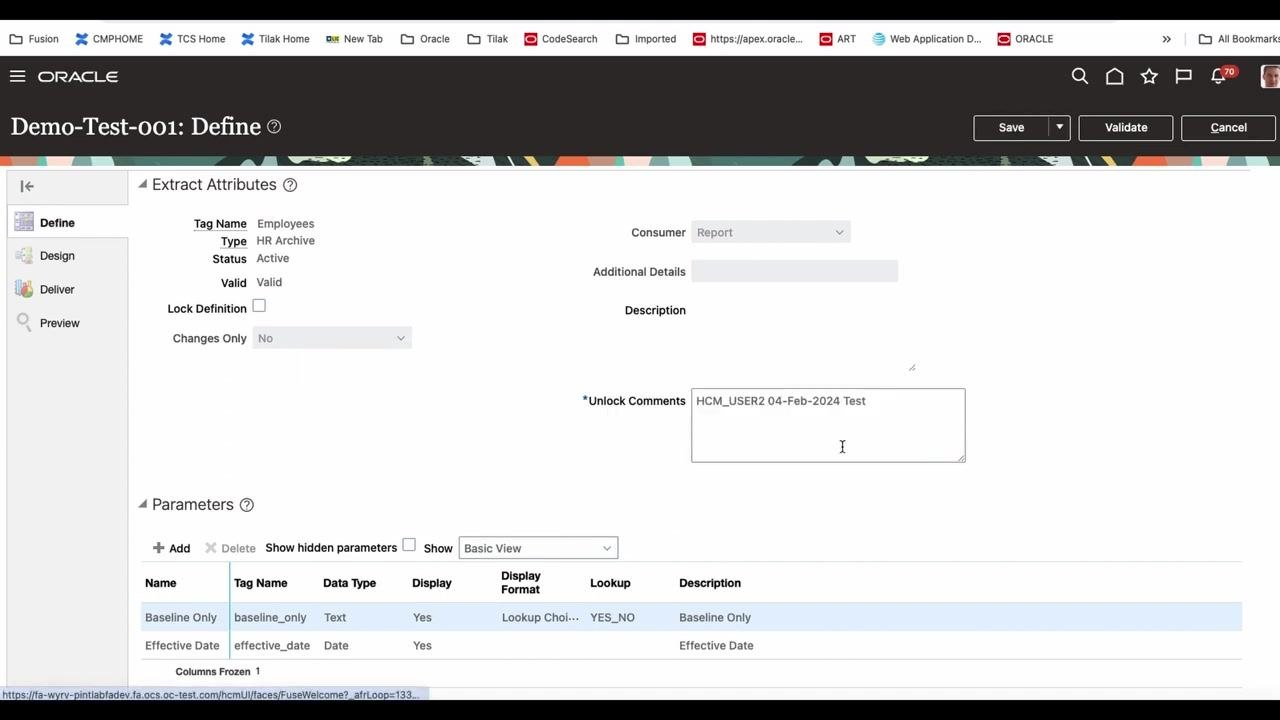Click the Additional Details field
The height and width of the screenshot is (720, 1280).
pos(794,271)
